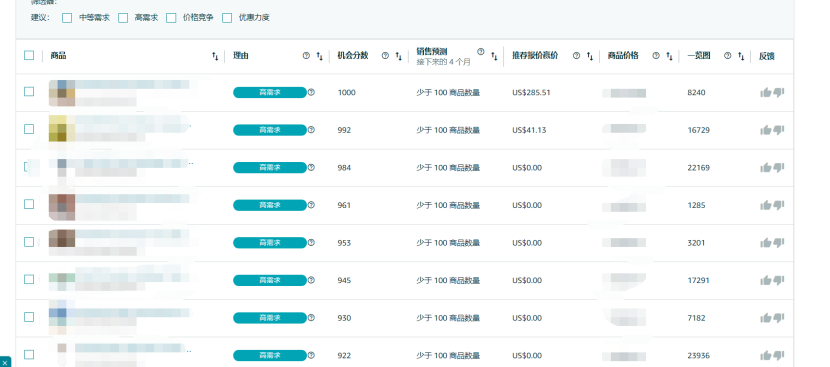Thumbs down the row with 22169

[x=778, y=168]
